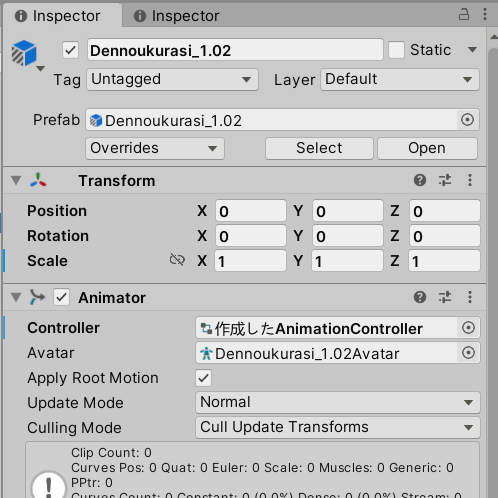This screenshot has width=498, height=498.
Task: Click the Scale label
Action: pyautogui.click(x=47, y=261)
